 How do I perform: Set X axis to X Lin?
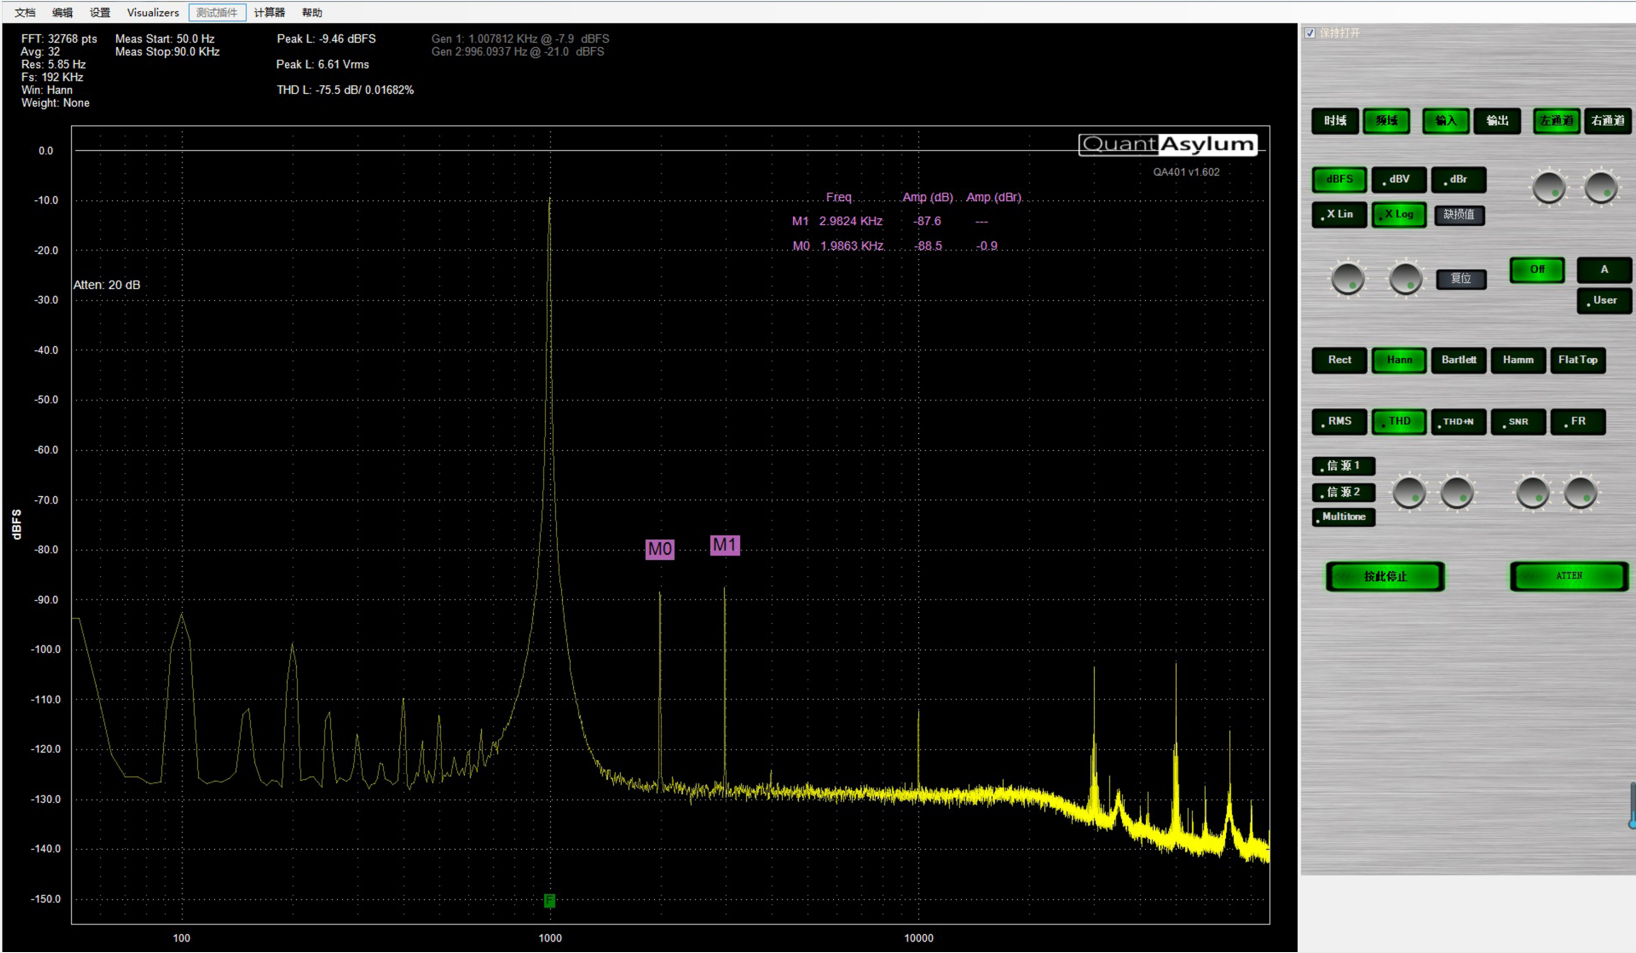point(1338,215)
